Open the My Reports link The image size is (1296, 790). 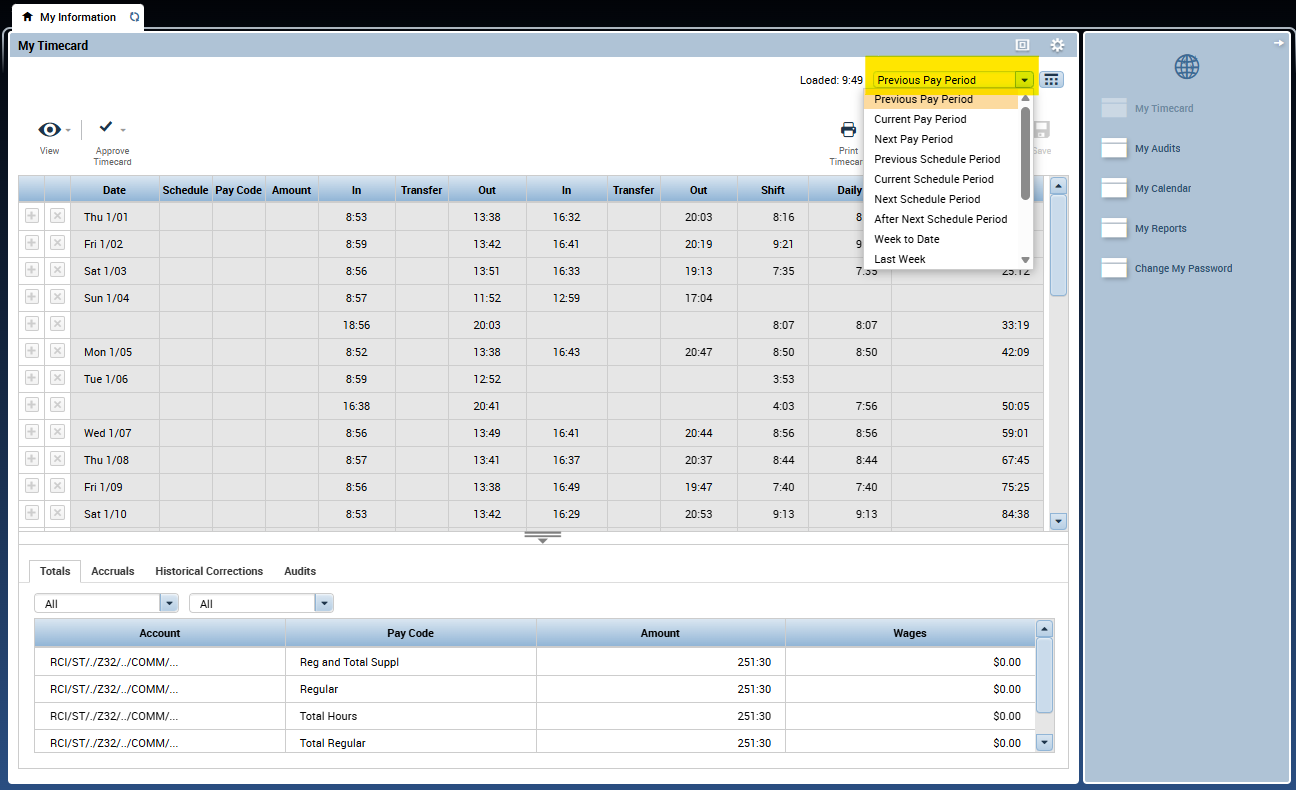pyautogui.click(x=1161, y=228)
